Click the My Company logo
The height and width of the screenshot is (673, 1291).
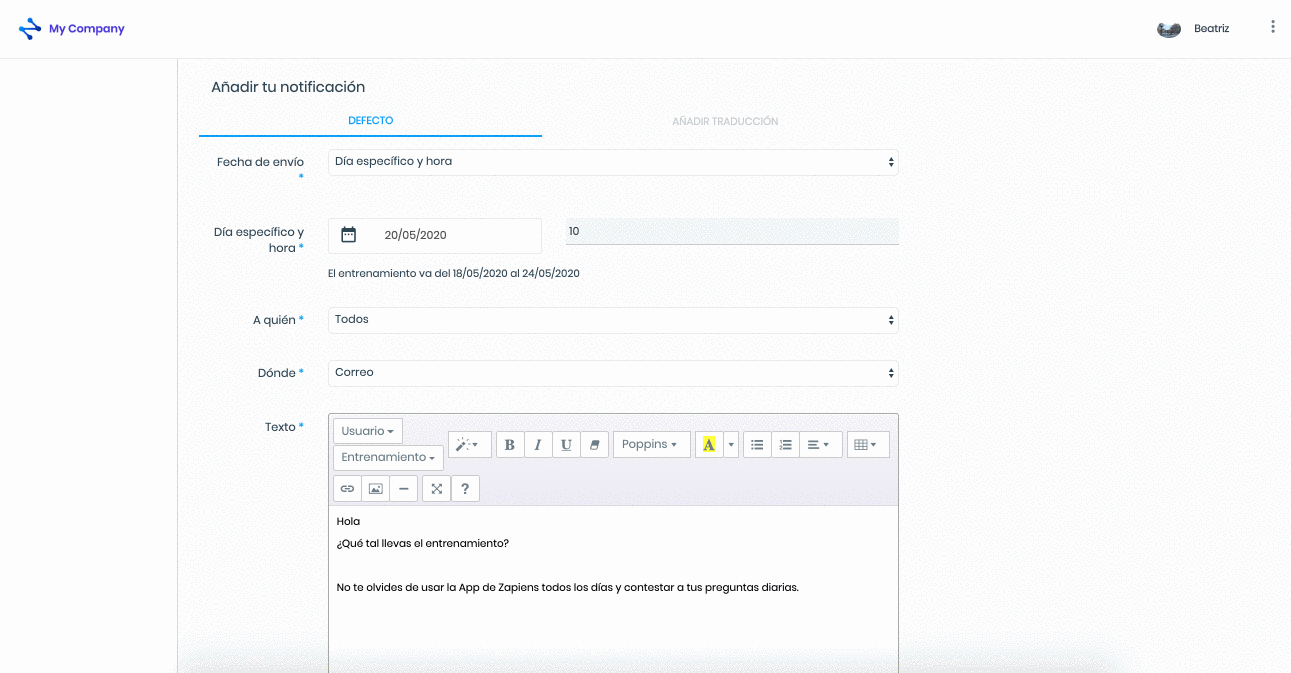[72, 29]
